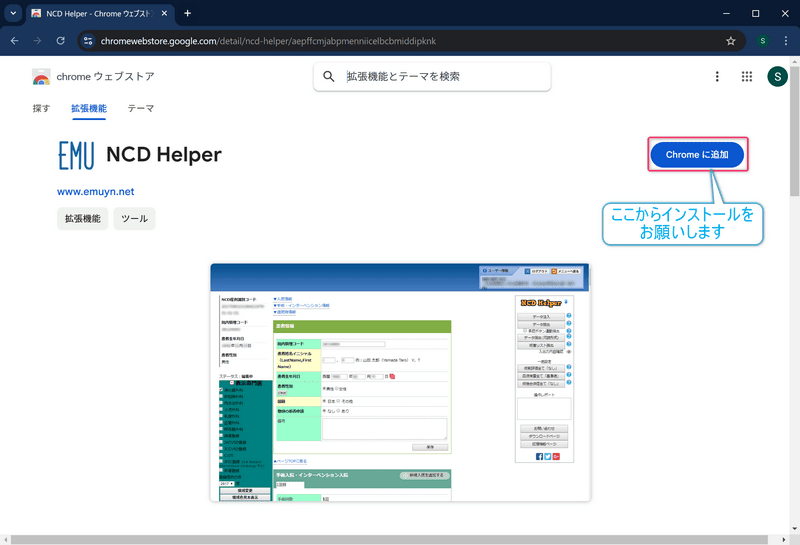The image size is (800, 545).
Task: Click the EMU extension logo
Action: (76, 155)
